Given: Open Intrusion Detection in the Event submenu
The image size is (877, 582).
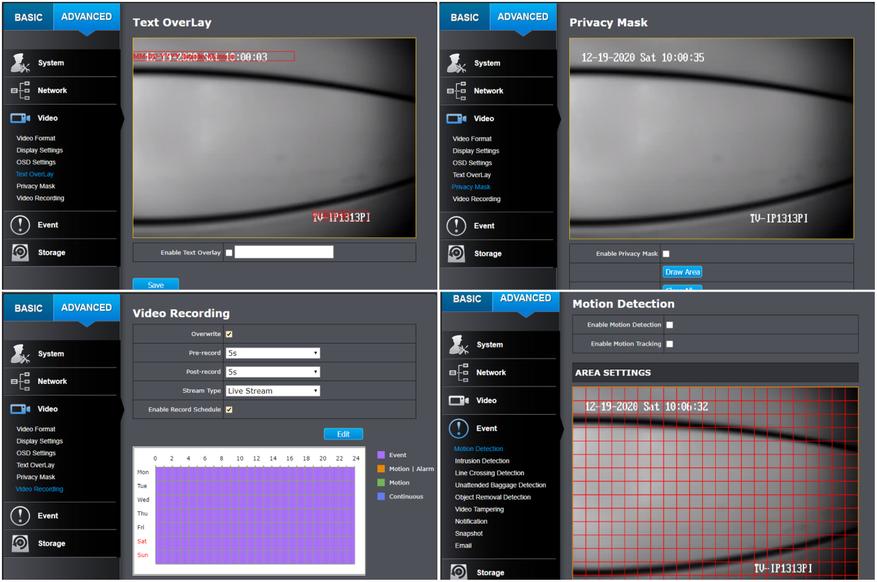Looking at the screenshot, I should 482,461.
